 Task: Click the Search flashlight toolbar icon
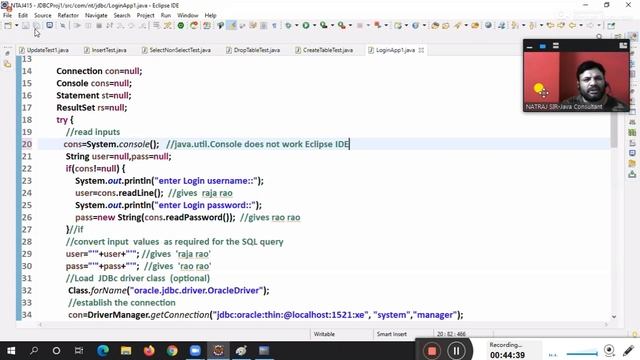click(x=458, y=25)
